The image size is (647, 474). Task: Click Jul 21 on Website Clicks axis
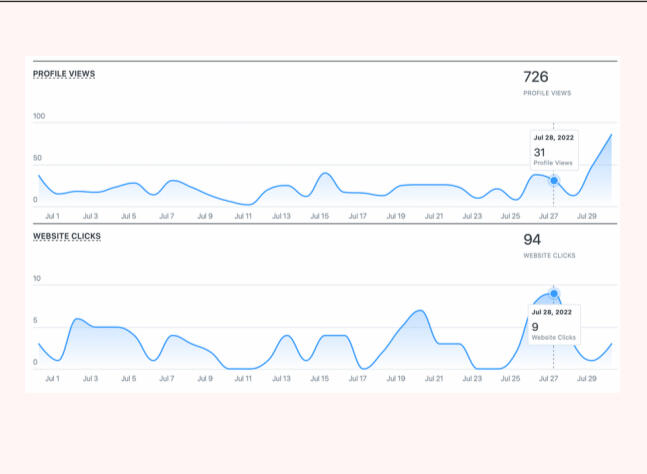tap(434, 379)
